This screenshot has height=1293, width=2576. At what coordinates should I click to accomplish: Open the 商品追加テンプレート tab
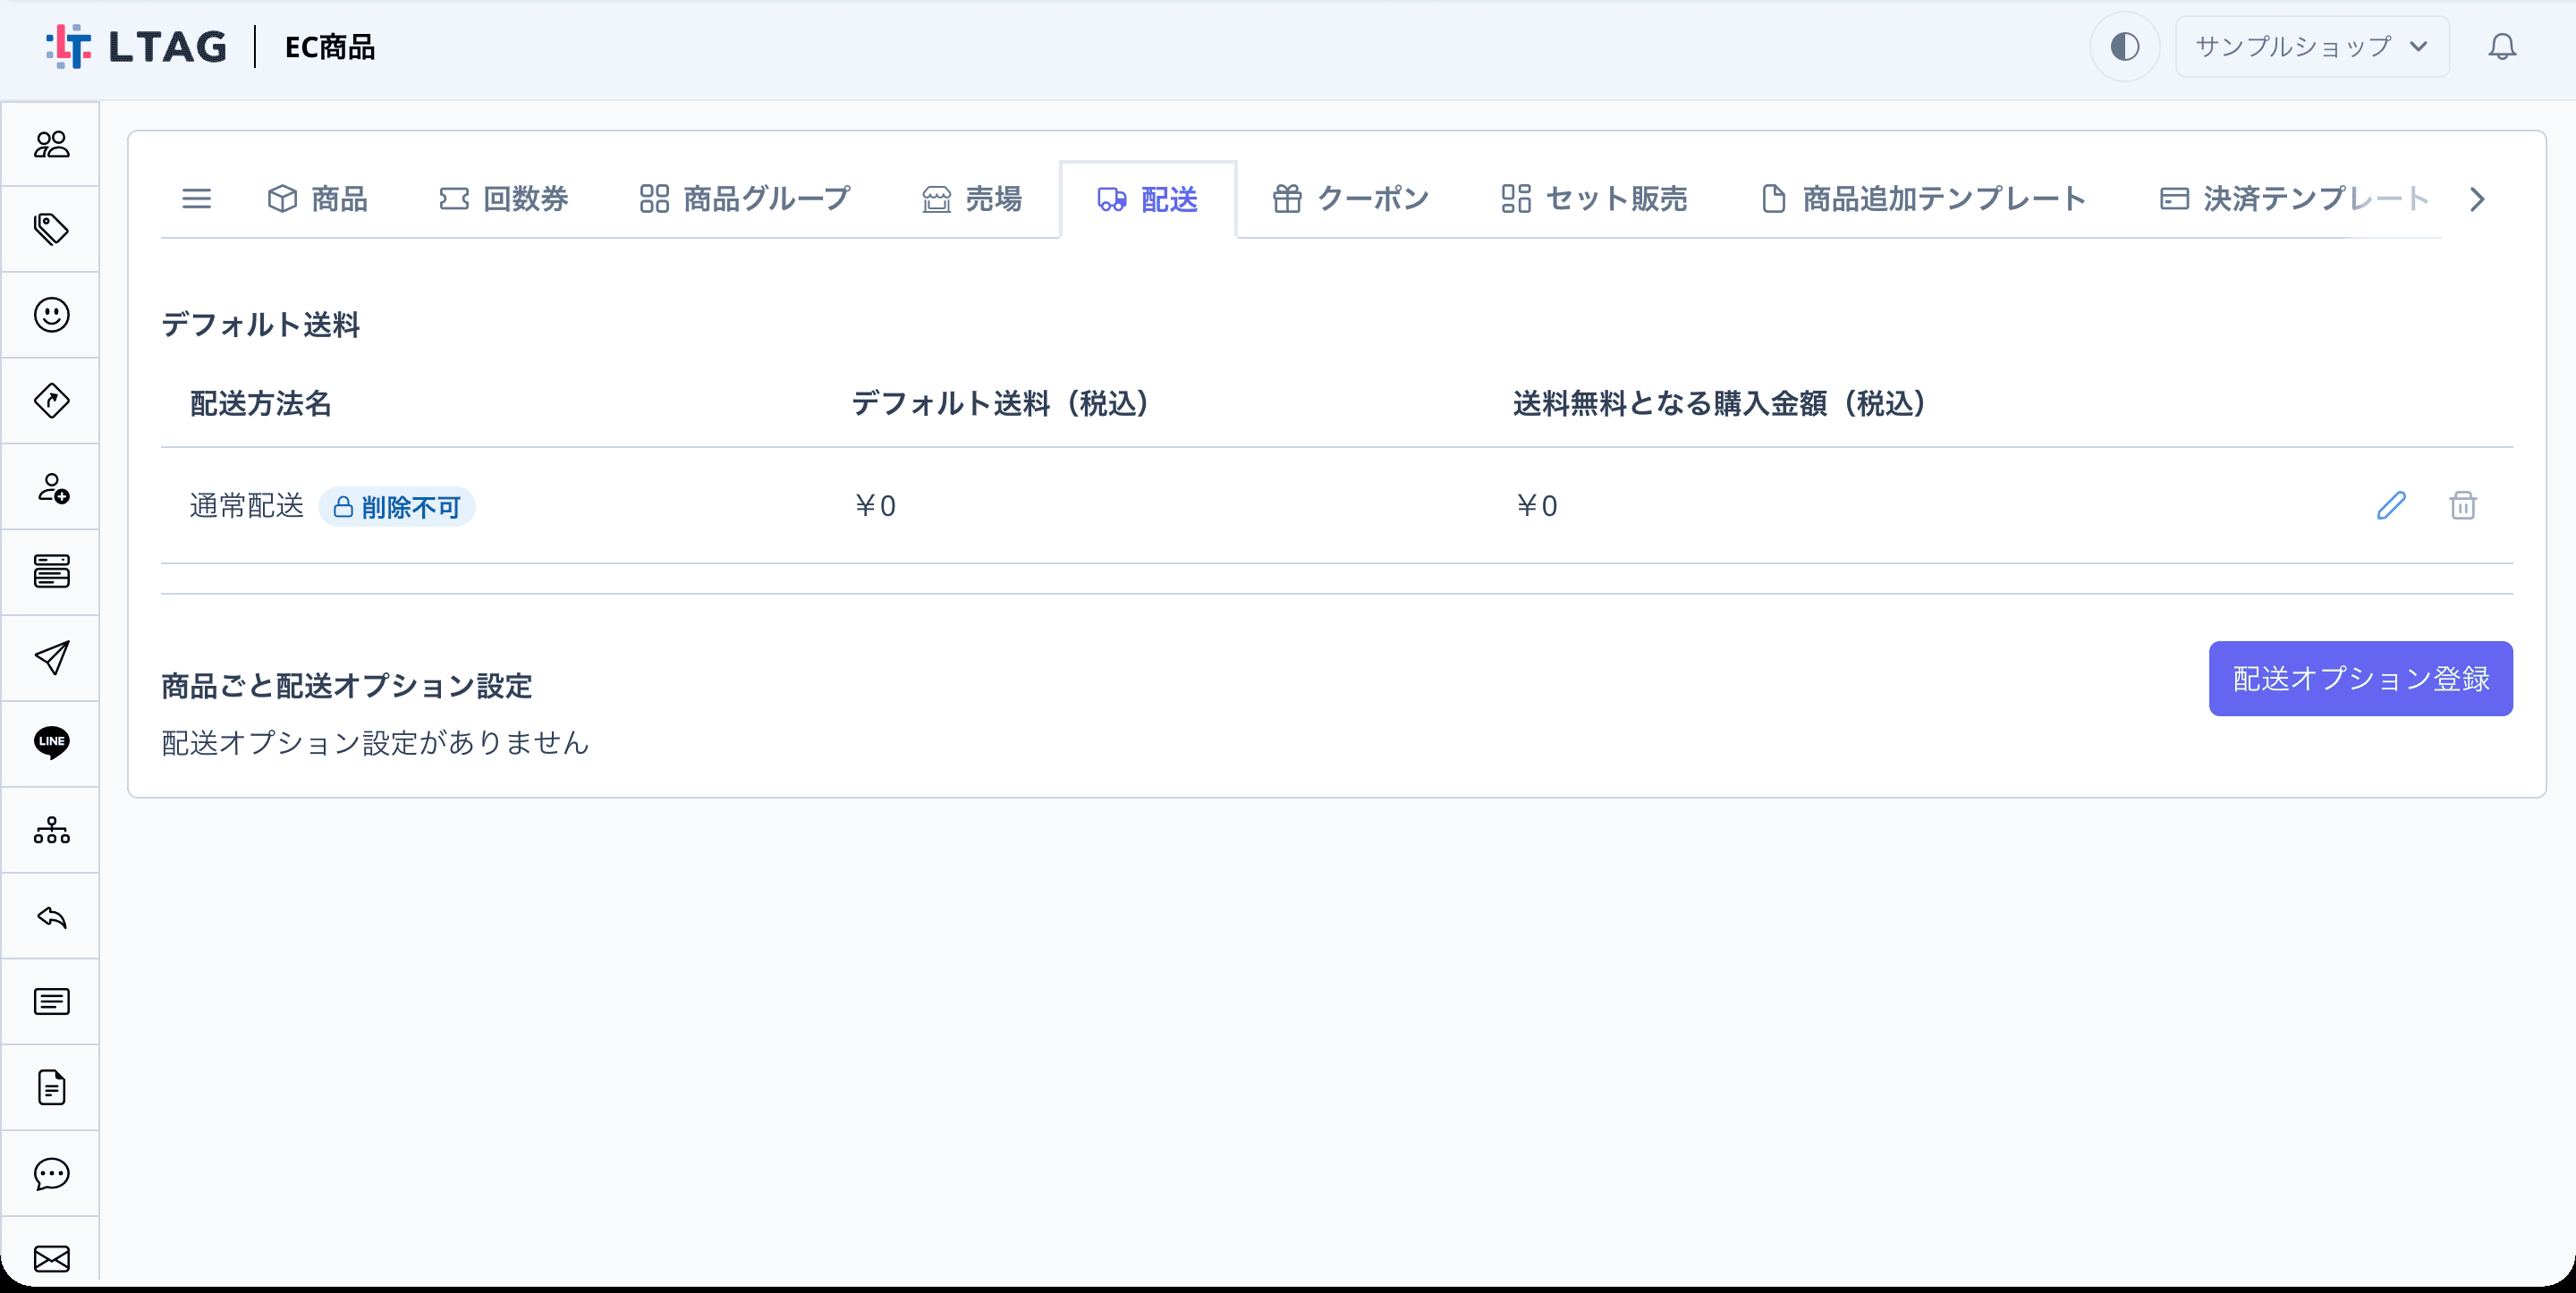point(1923,199)
